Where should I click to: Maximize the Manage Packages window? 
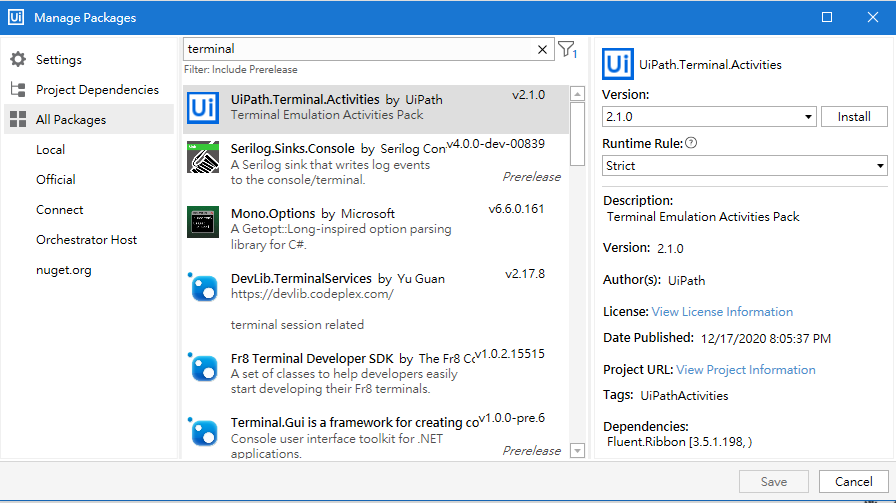tap(827, 17)
